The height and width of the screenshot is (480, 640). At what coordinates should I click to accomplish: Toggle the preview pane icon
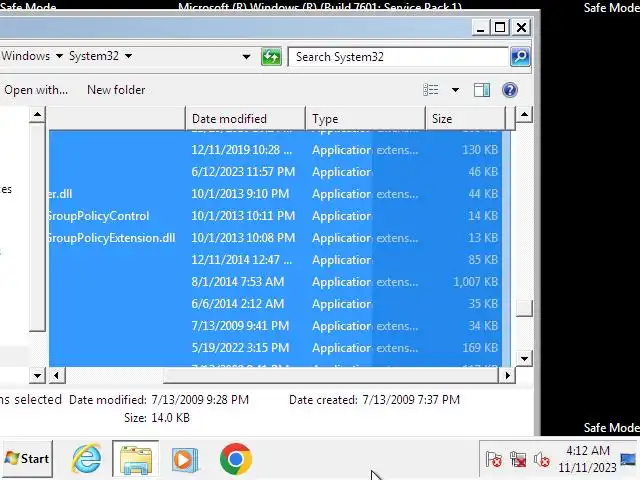482,90
